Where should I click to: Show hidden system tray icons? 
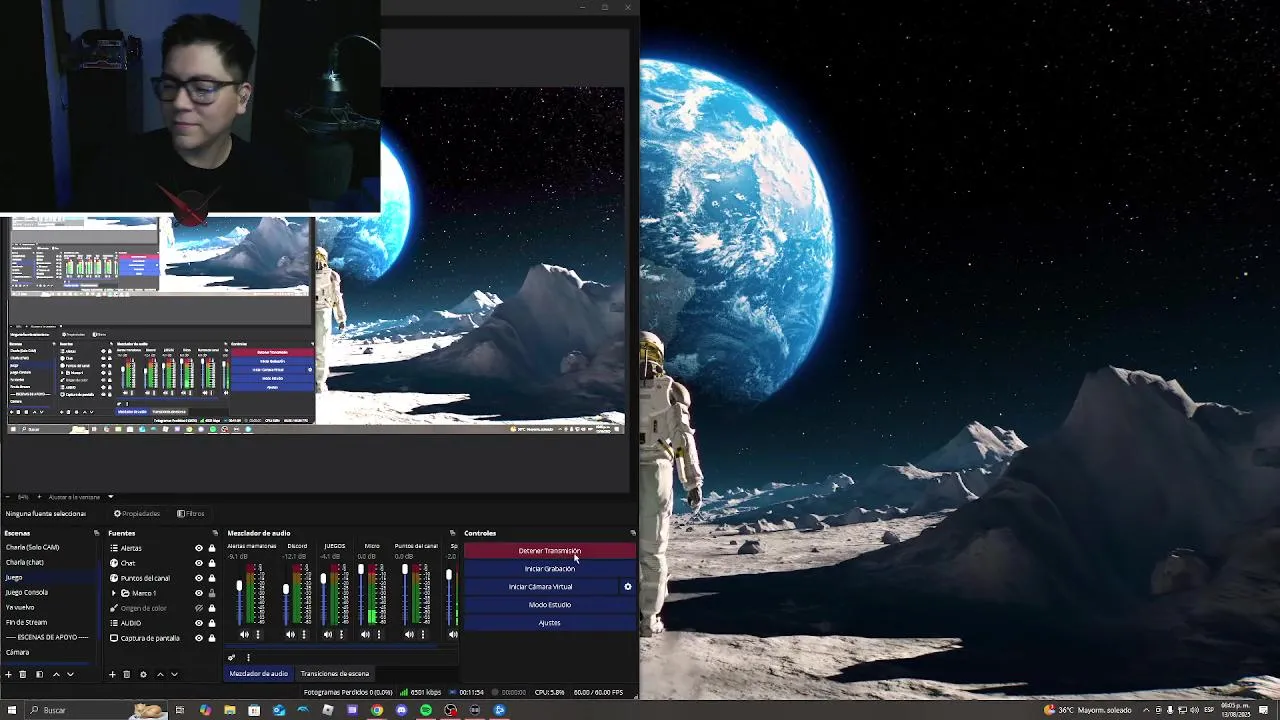coord(1146,710)
